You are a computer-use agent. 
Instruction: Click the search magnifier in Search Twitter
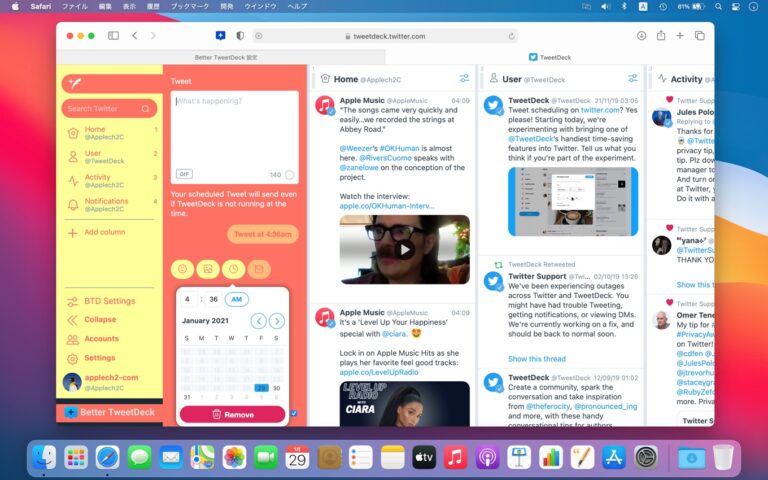(x=145, y=109)
